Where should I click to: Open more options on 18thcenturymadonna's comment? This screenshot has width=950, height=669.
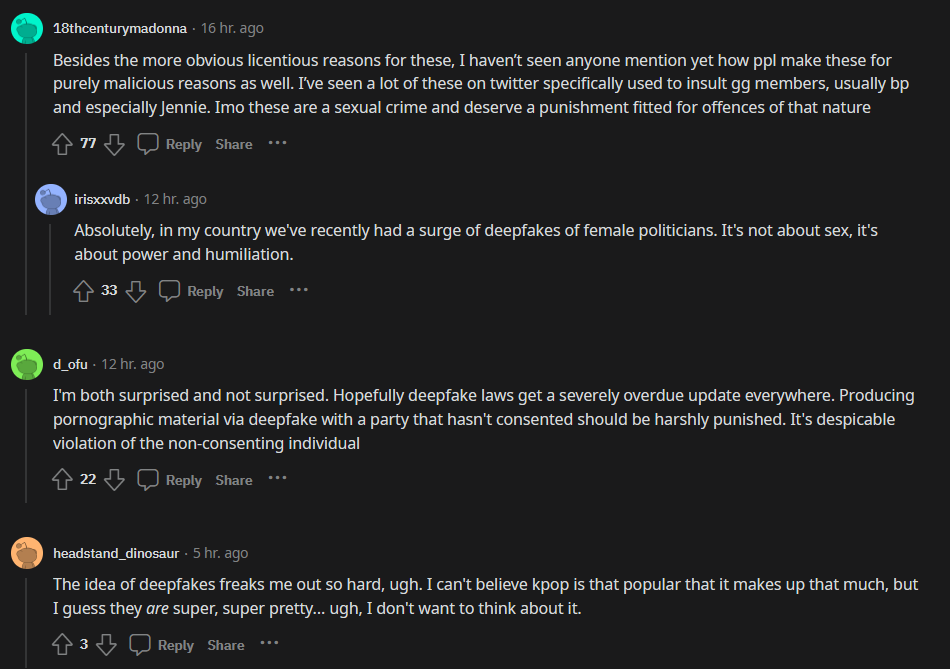277,143
